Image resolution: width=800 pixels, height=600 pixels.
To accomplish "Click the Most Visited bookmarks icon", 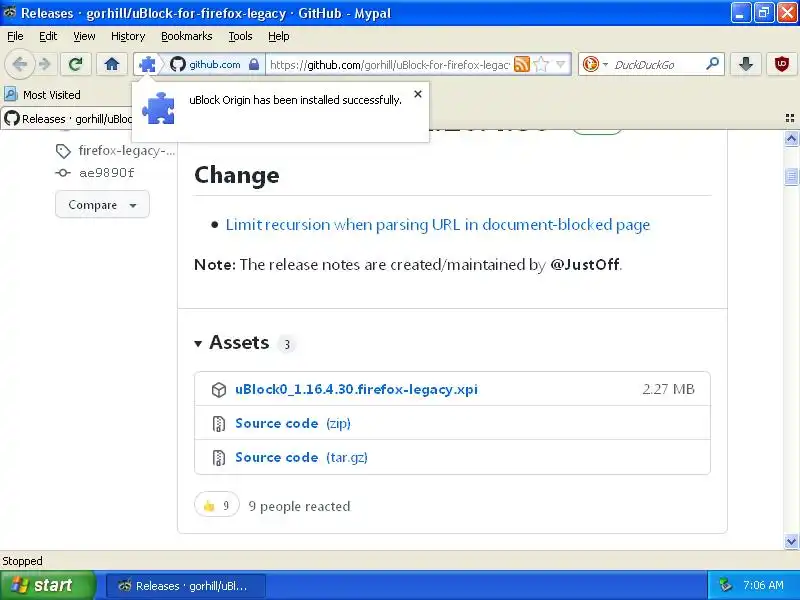I will 10,94.
